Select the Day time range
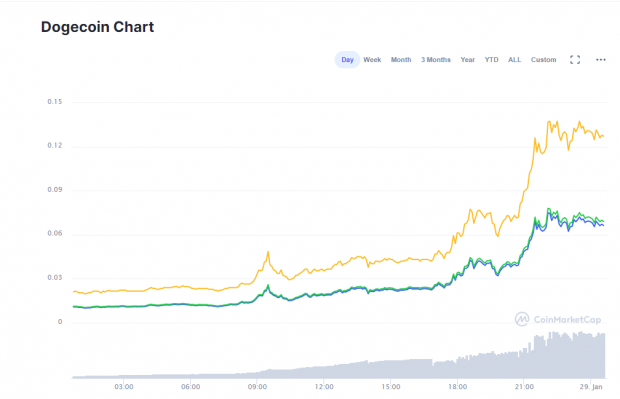This screenshot has height=399, width=620. point(347,60)
